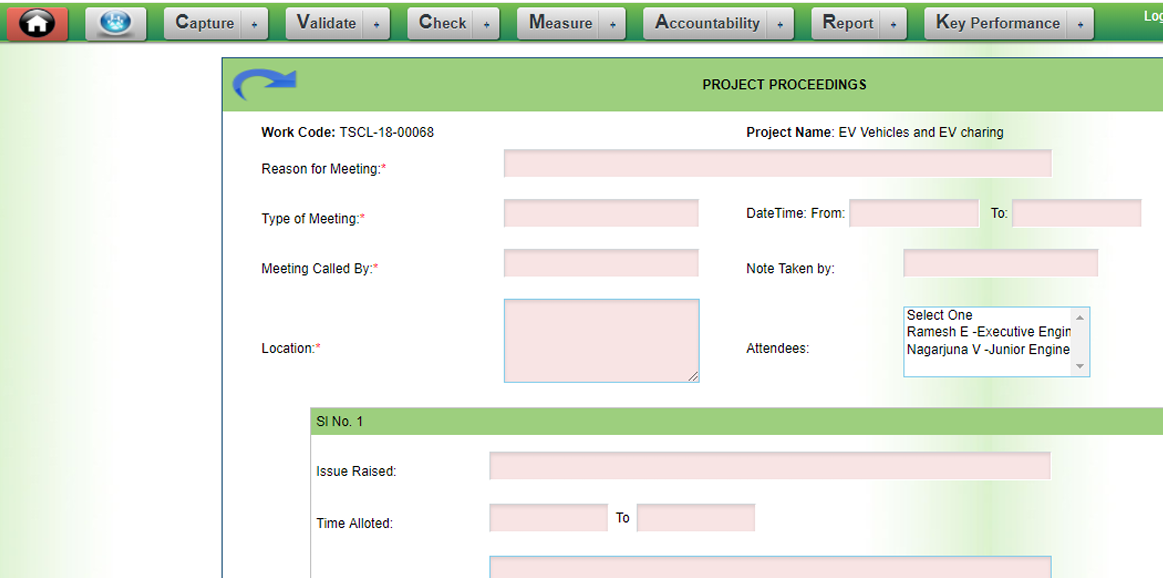Click the globe icon button
Viewport: 1163px width, 578px height.
tap(116, 23)
